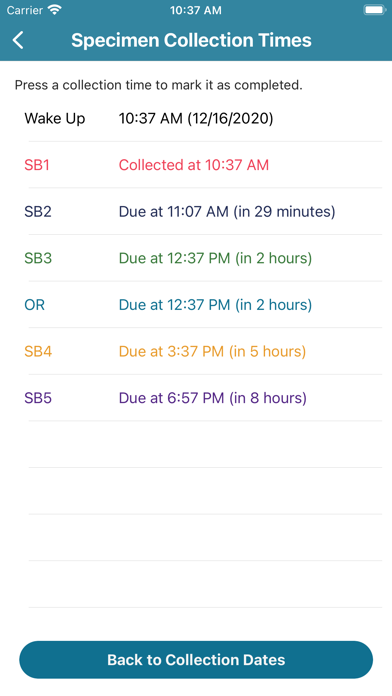Mark SB2 collection as completed

point(196,211)
